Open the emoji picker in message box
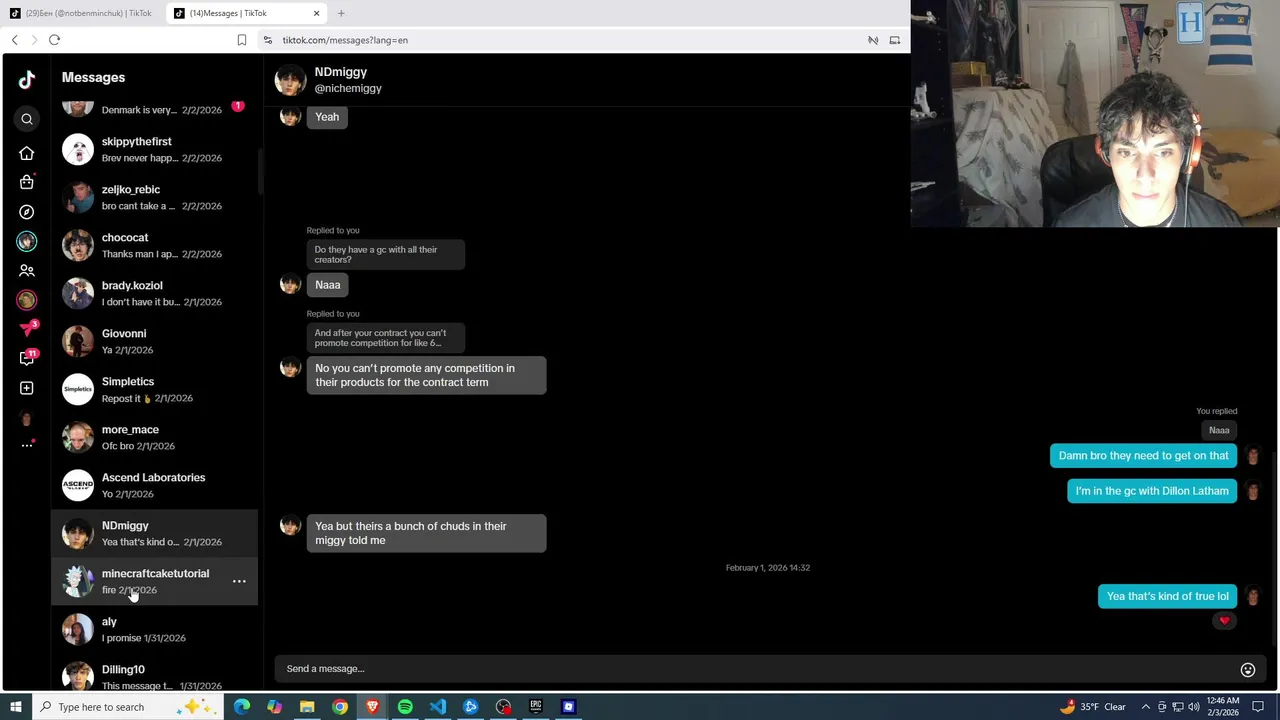This screenshot has width=1280, height=720. [1248, 670]
